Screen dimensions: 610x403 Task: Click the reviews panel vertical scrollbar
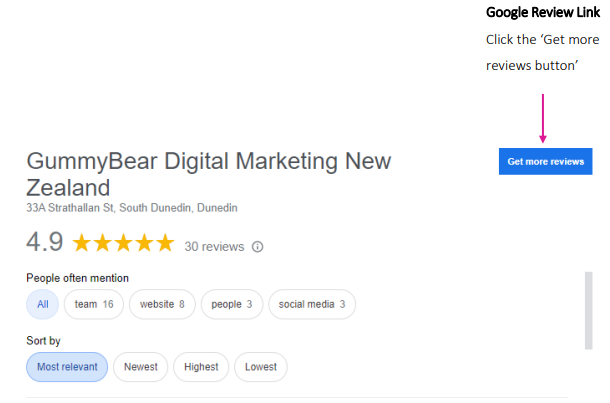pos(589,311)
